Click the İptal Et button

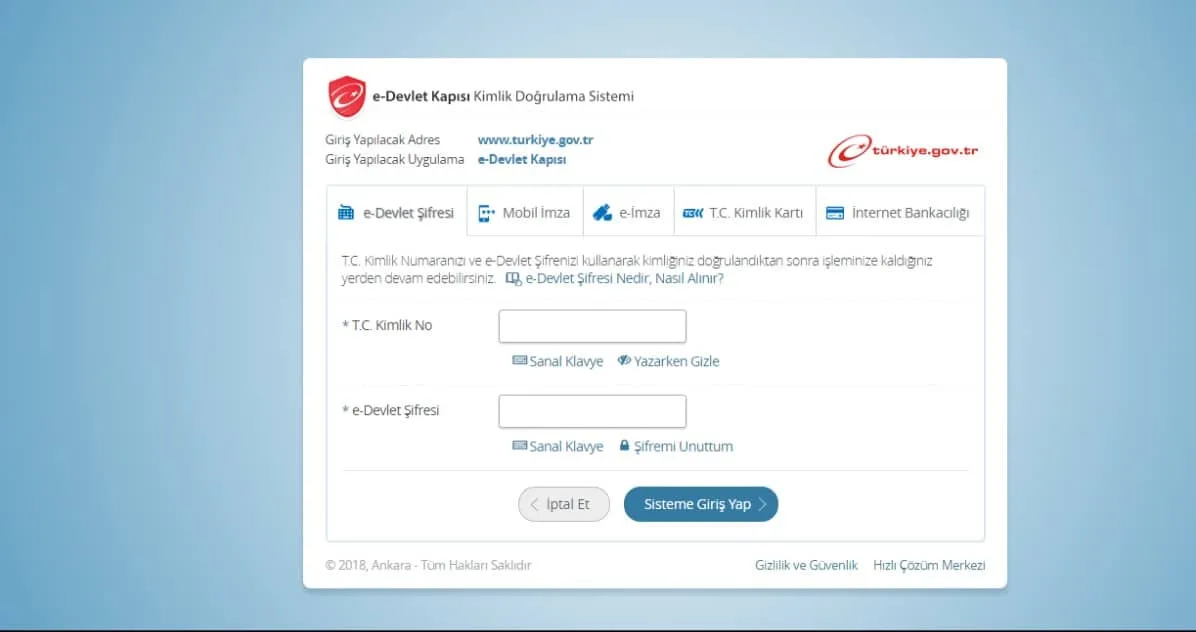[x=564, y=504]
